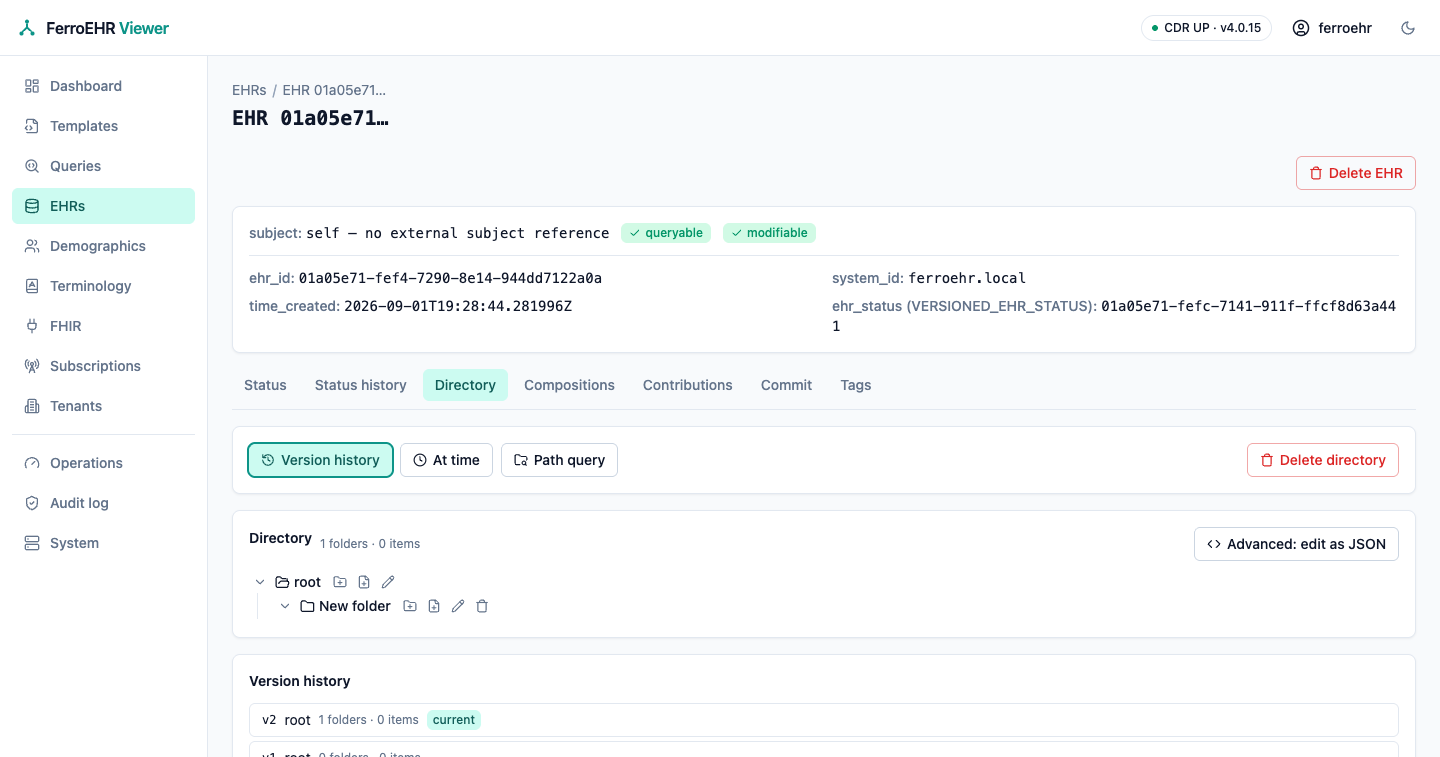Open Dashboard from the sidebar
This screenshot has height=757, width=1440.
tap(103, 86)
